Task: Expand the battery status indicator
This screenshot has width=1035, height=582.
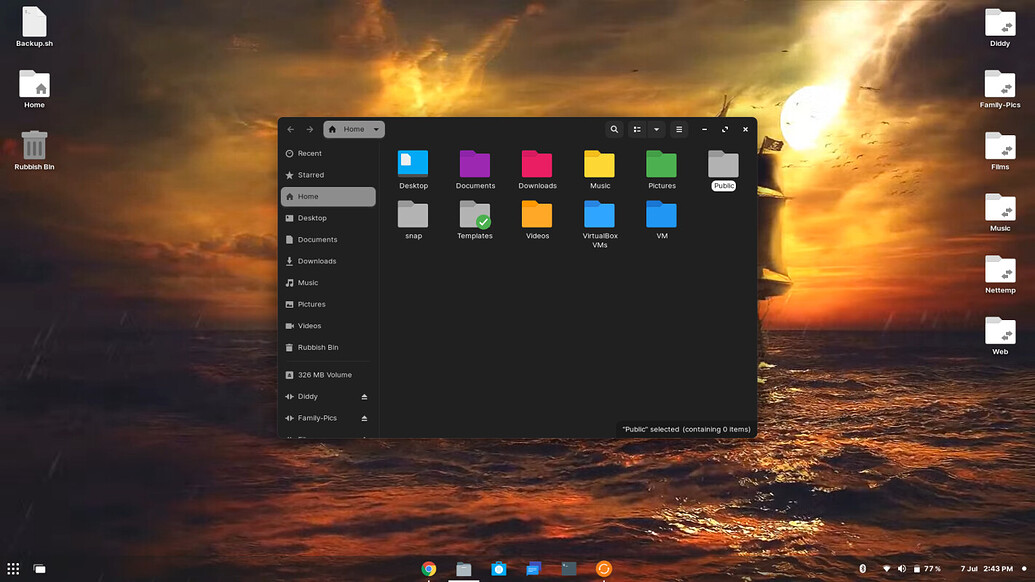Action: 916,568
